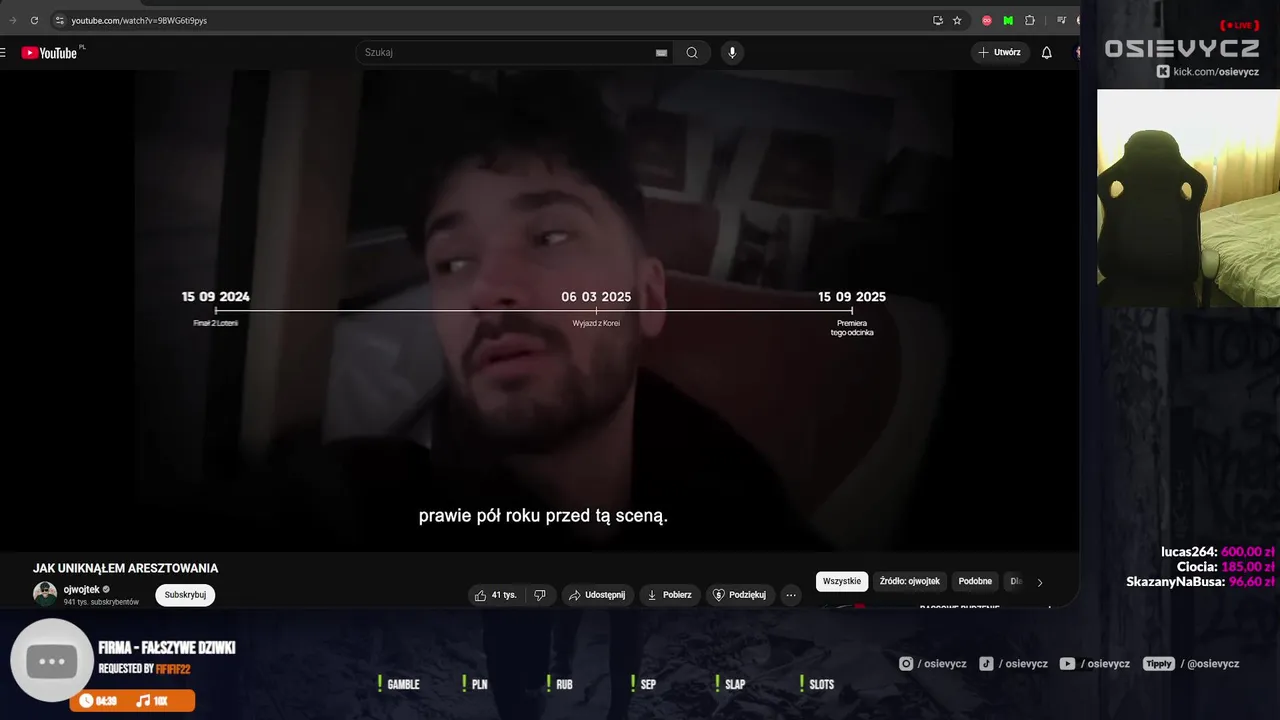Open the more actions three-dot menu
1280x720 pixels.
[x=791, y=595]
